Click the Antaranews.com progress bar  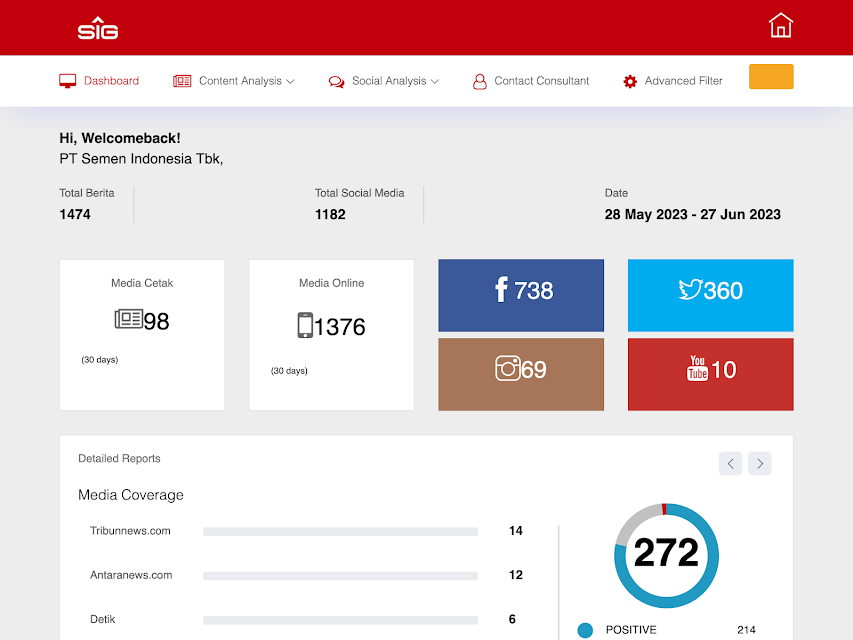(x=340, y=576)
